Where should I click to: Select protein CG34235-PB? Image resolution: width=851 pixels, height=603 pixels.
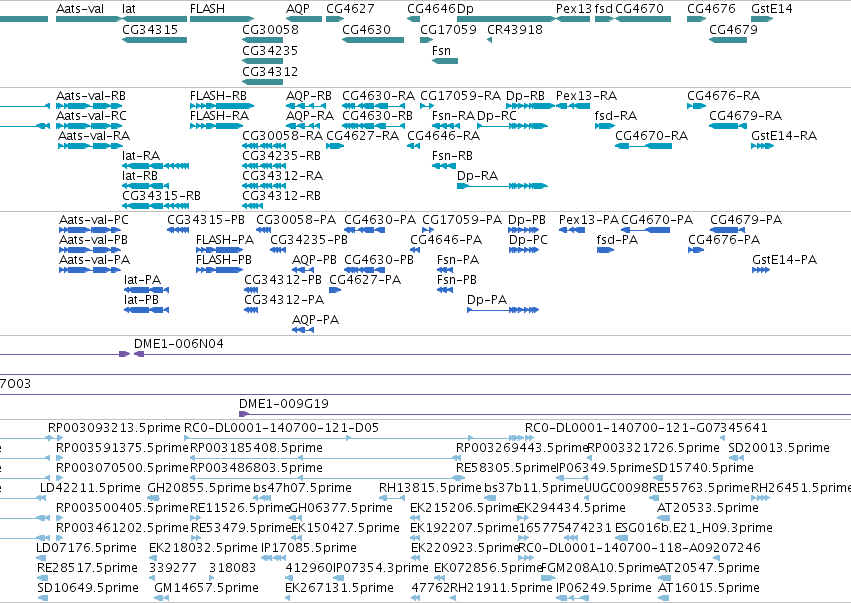pyautogui.click(x=309, y=240)
